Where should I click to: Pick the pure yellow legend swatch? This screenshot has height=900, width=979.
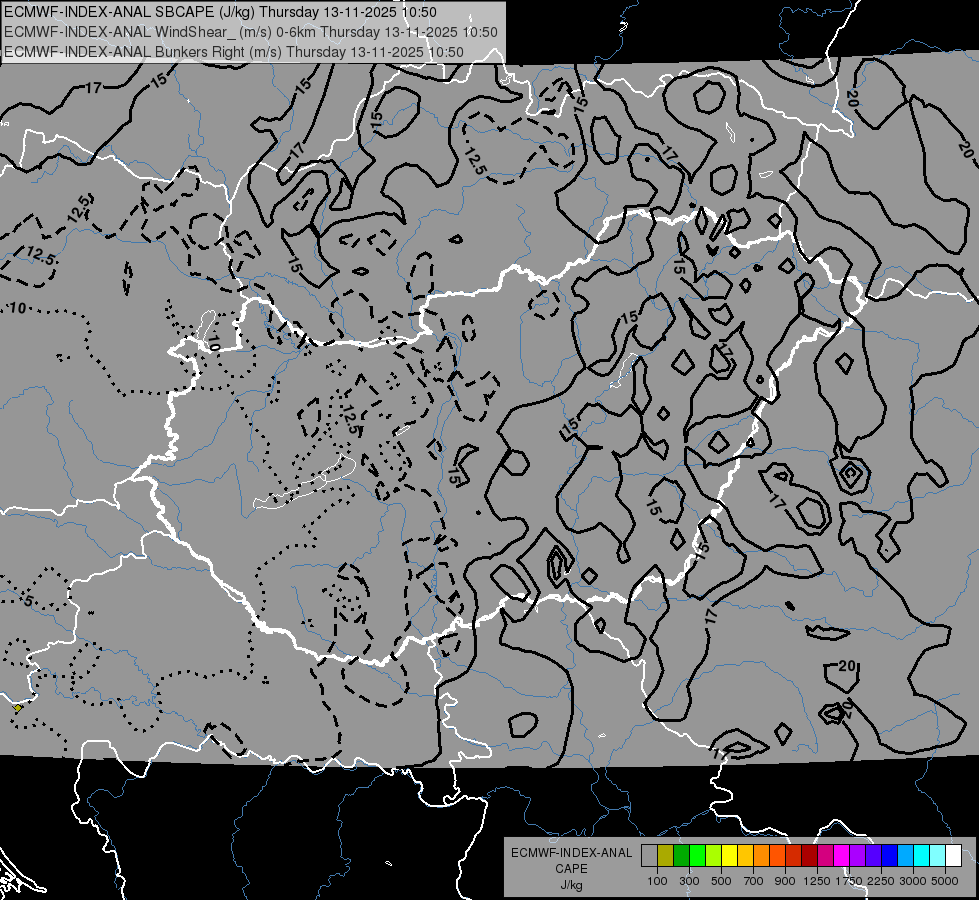pyautogui.click(x=729, y=856)
